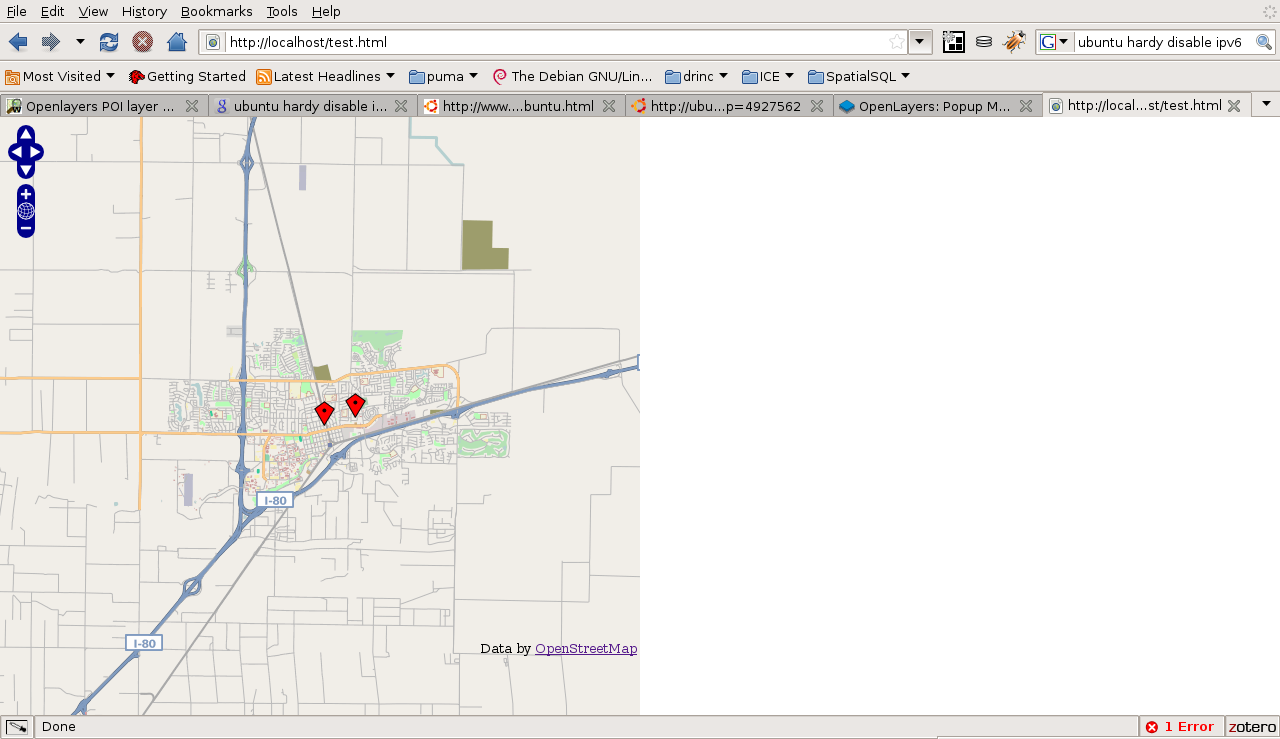The width and height of the screenshot is (1280, 739).
Task: Go forward to the next page
Action: 50,42
